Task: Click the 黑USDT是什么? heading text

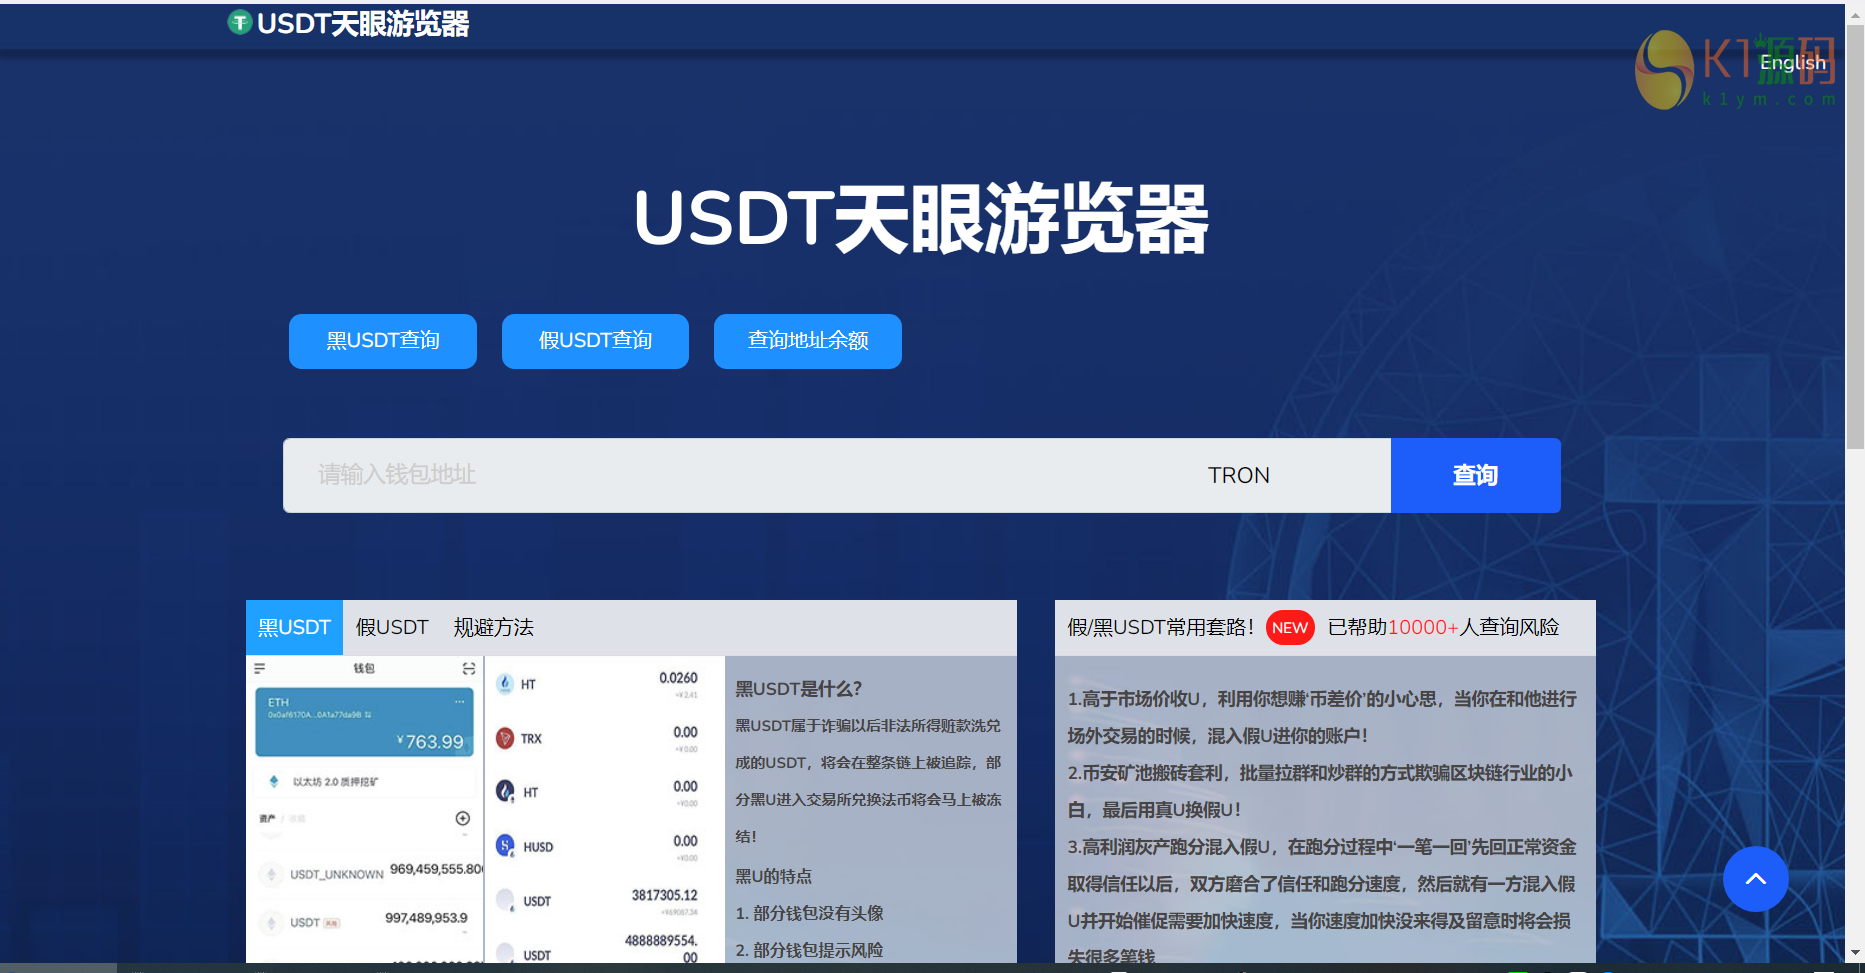Action: point(799,689)
